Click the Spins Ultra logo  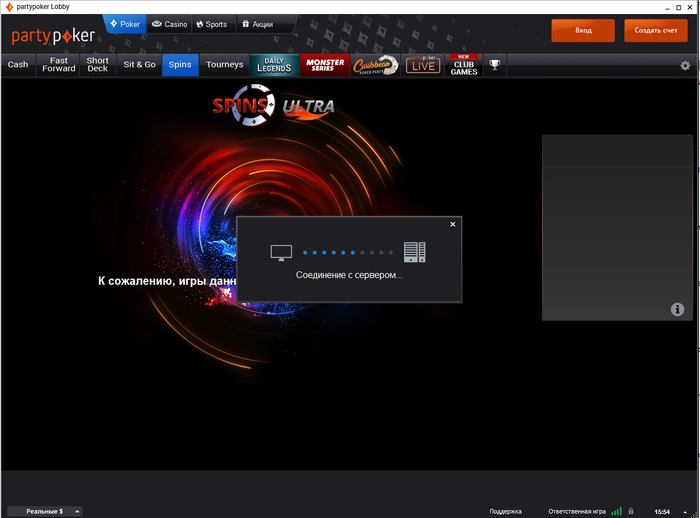pyautogui.click(x=273, y=105)
